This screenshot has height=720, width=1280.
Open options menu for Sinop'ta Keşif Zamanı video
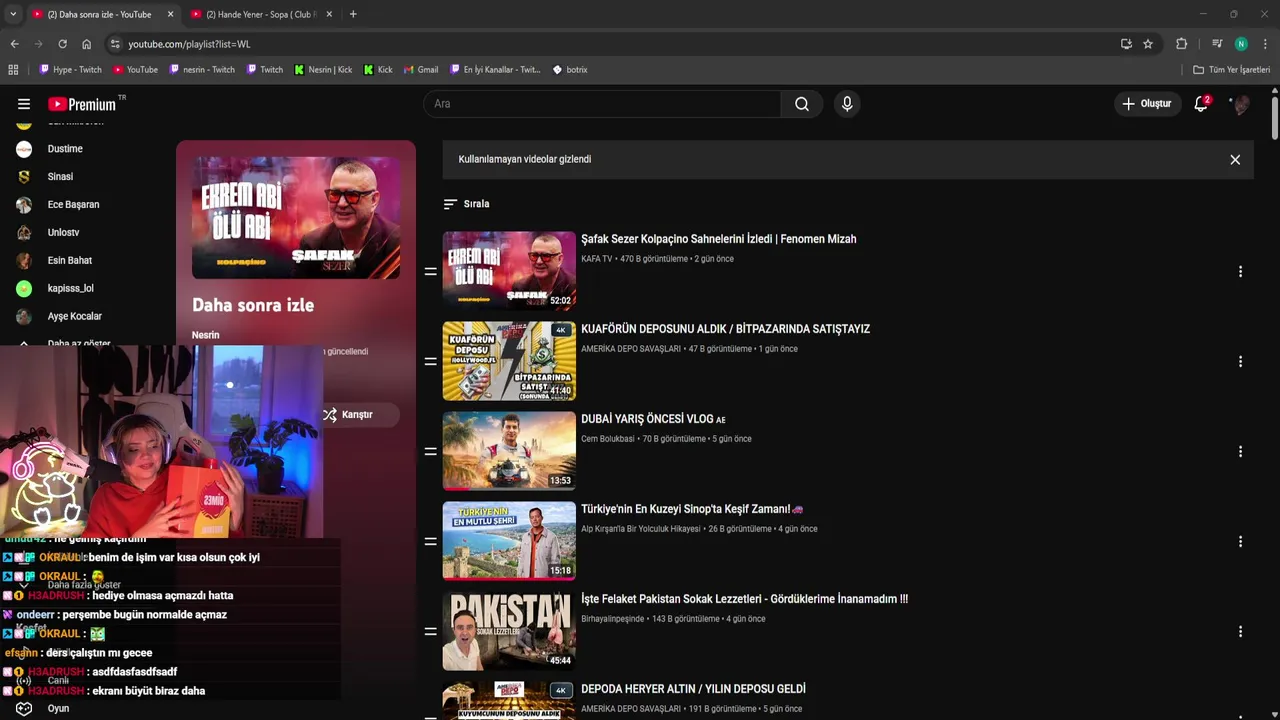click(x=1240, y=542)
